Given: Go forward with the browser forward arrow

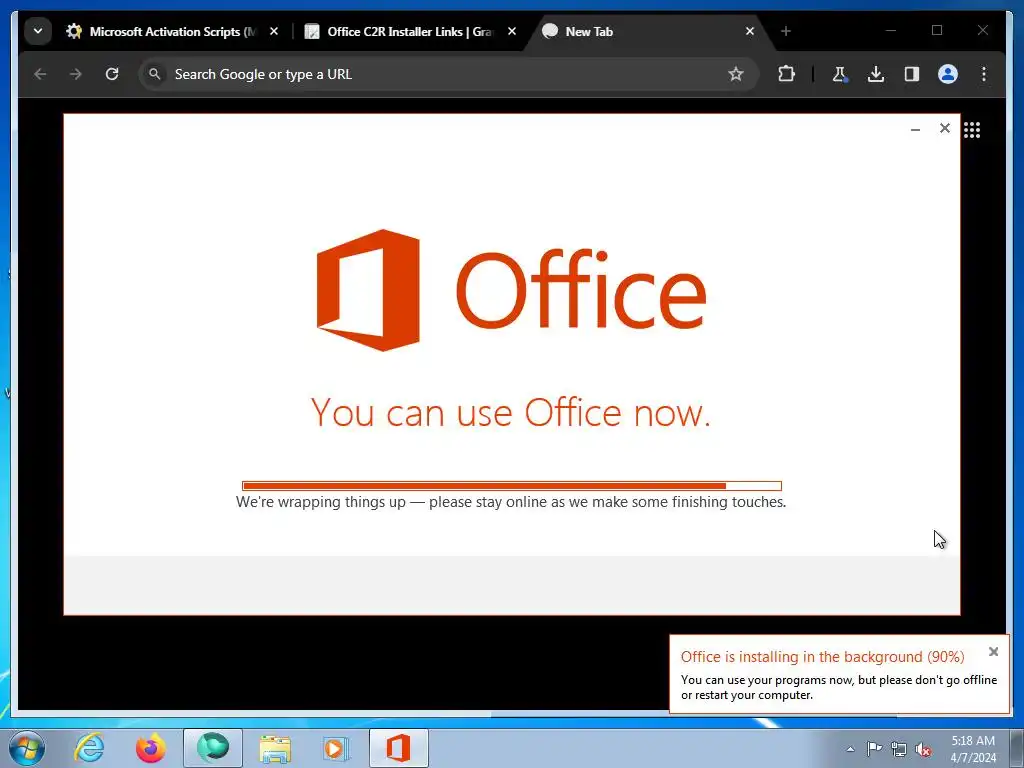Looking at the screenshot, I should pos(76,74).
